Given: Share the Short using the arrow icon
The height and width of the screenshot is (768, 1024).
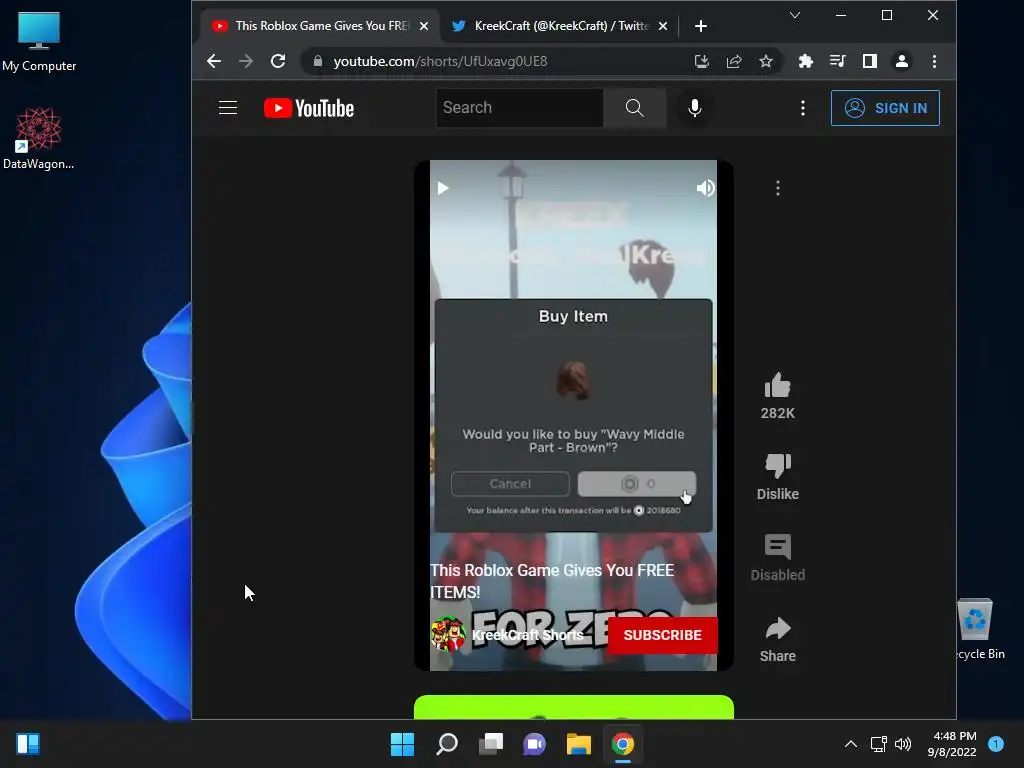Looking at the screenshot, I should [777, 628].
